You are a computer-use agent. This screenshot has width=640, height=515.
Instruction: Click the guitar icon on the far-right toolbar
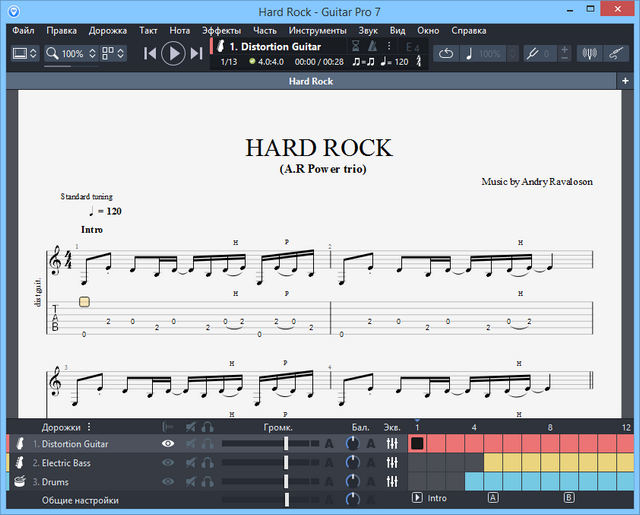tap(617, 53)
